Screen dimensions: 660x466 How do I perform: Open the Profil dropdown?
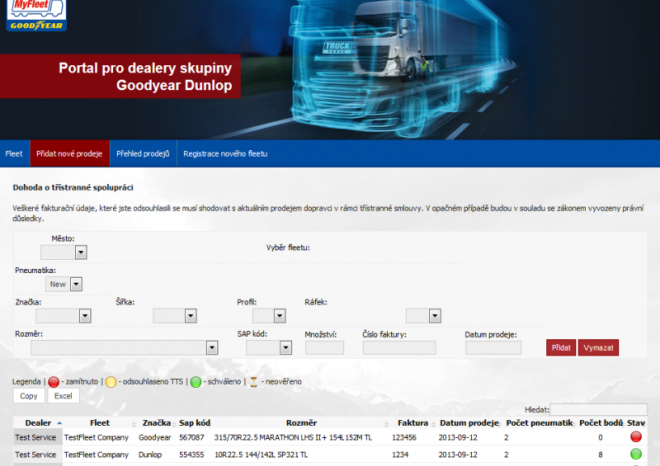(269, 316)
